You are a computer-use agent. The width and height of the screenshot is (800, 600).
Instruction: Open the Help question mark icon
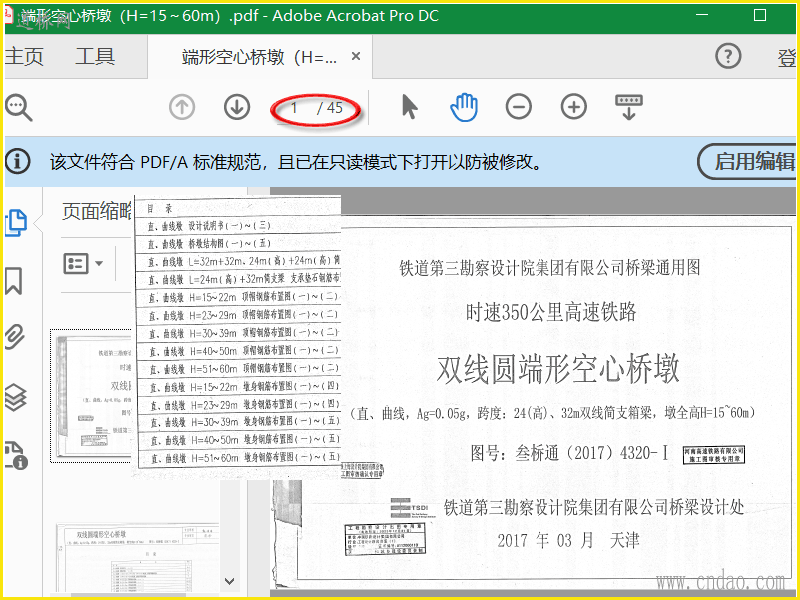click(728, 56)
